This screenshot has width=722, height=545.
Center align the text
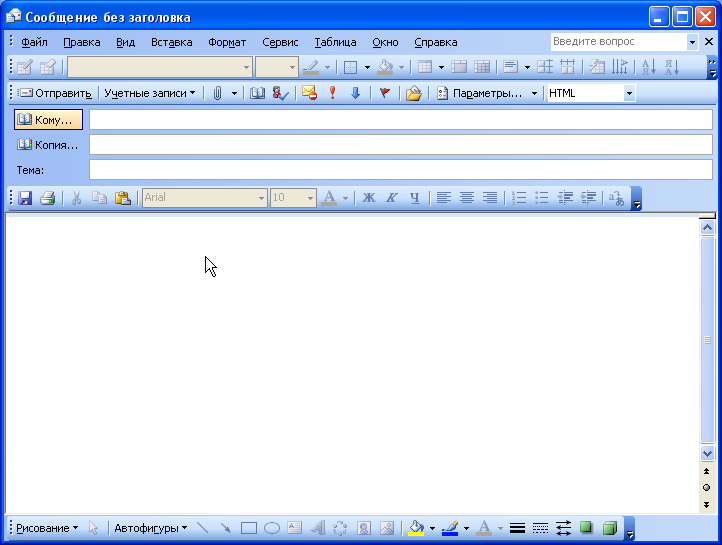[466, 198]
